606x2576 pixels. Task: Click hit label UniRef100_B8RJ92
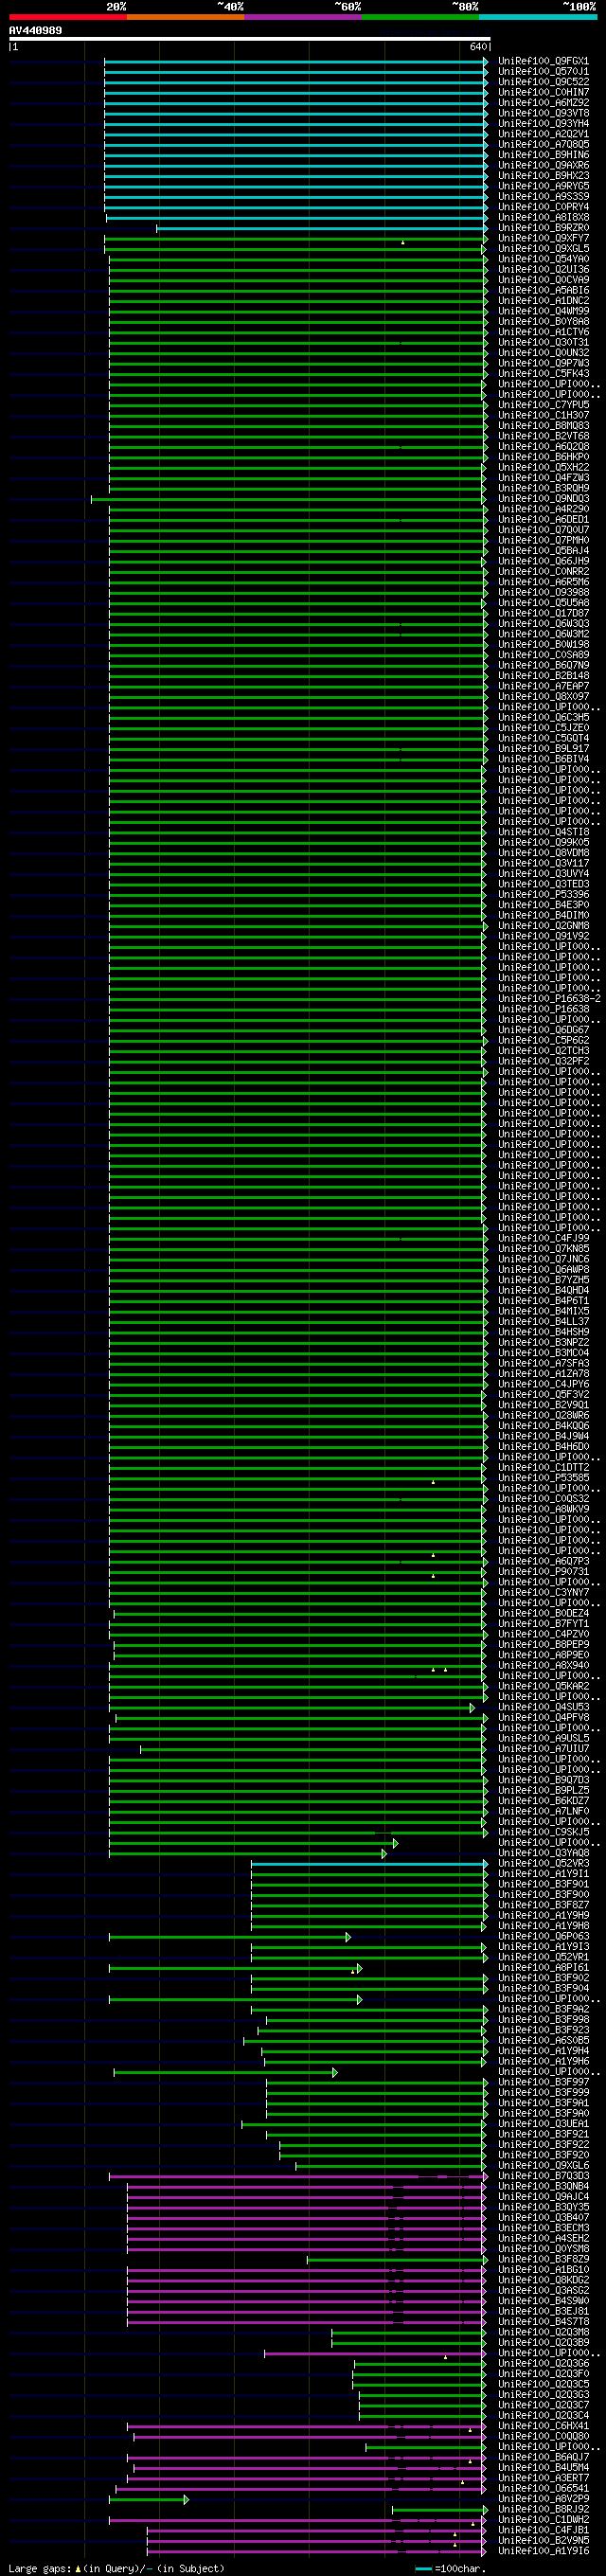click(544, 2509)
